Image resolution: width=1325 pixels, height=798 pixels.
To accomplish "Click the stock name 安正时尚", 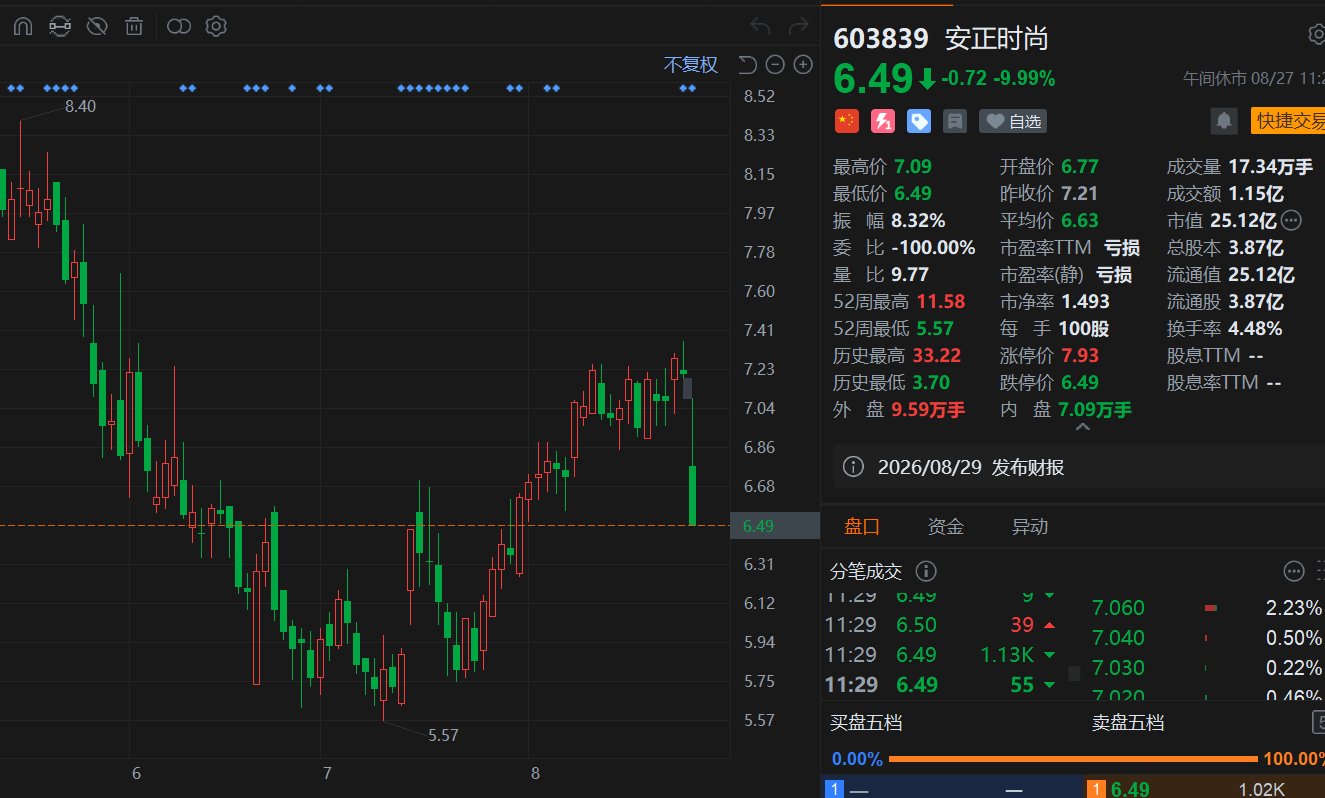I will point(997,38).
